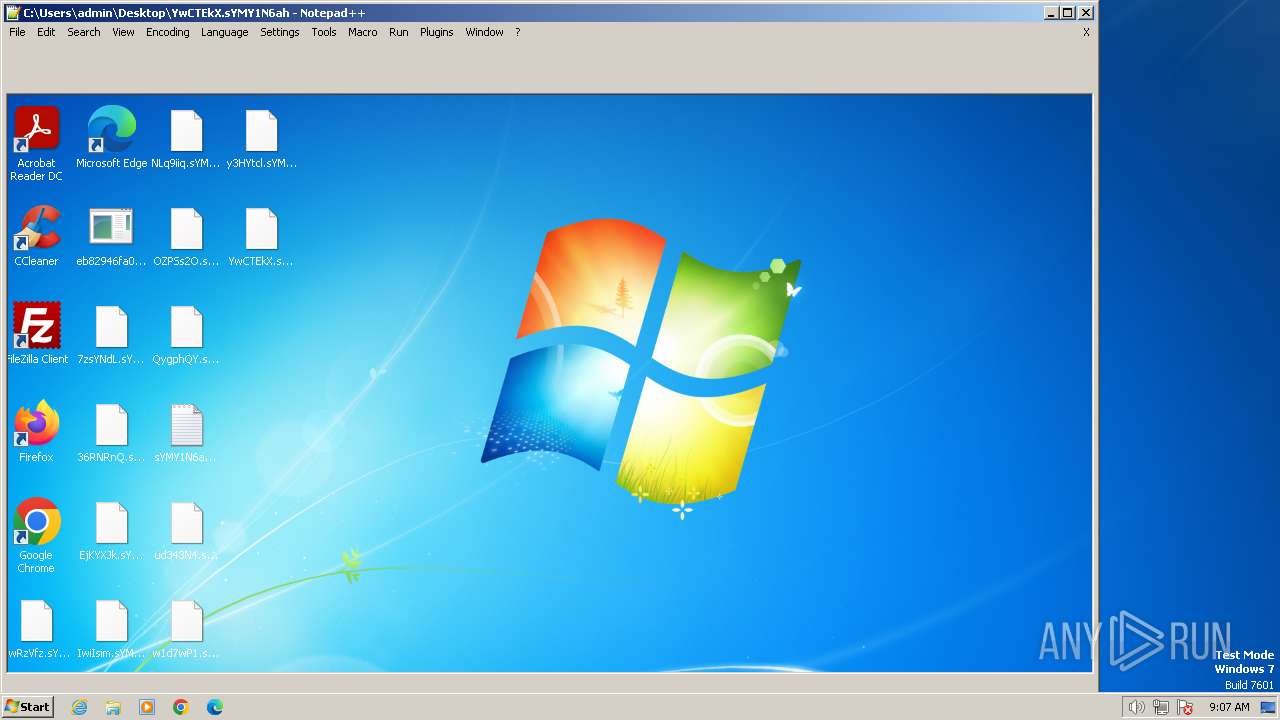Select the sYMY1N6a text file icon

click(186, 432)
